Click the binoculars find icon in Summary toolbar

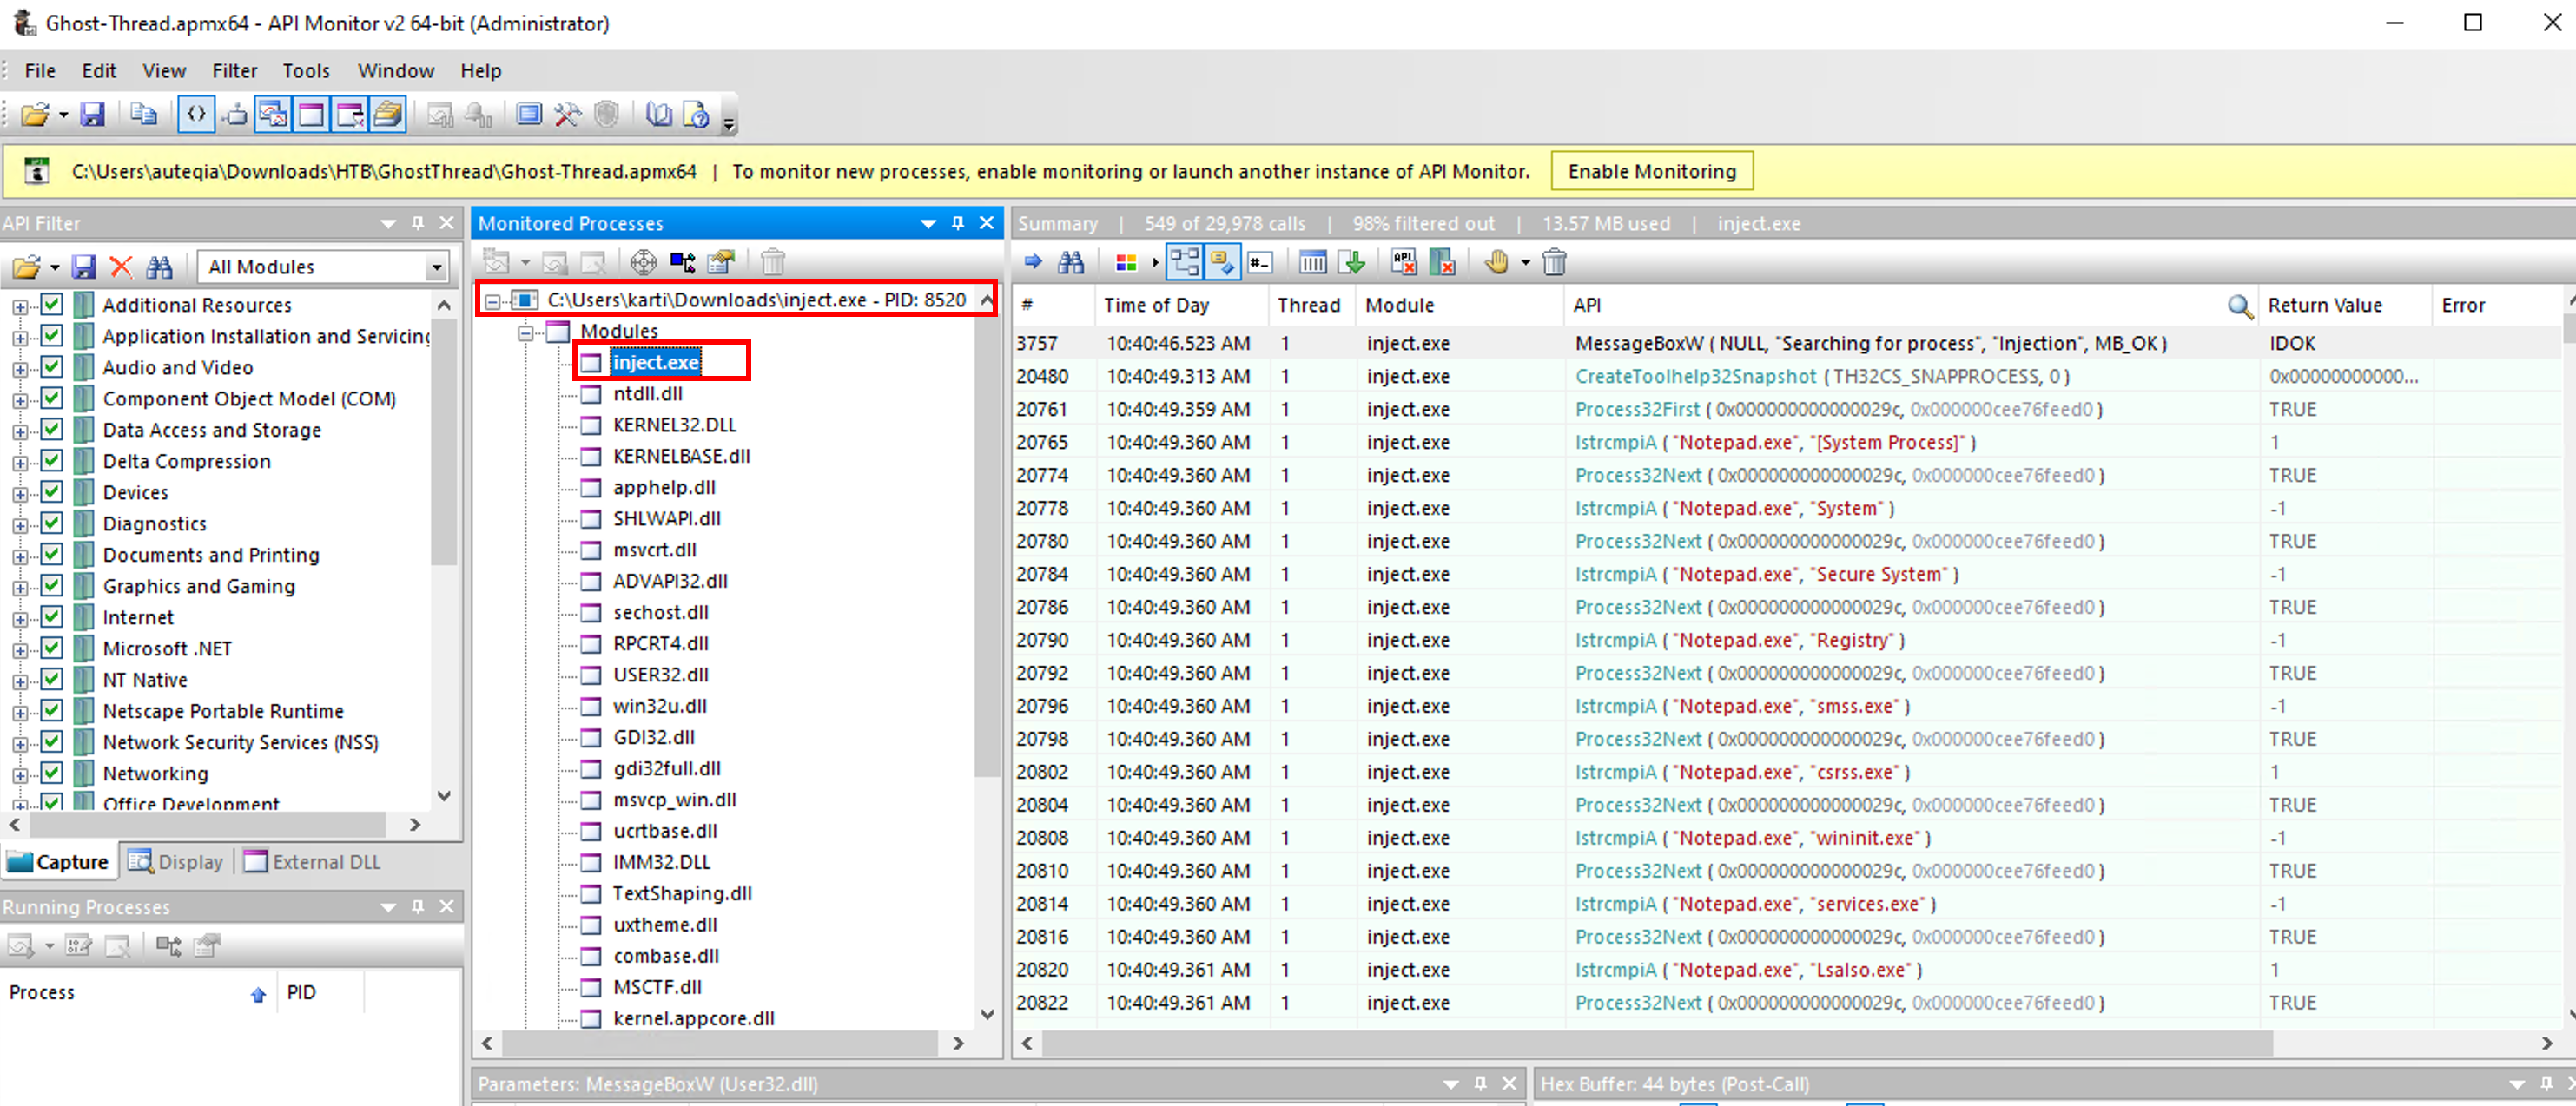1070,263
